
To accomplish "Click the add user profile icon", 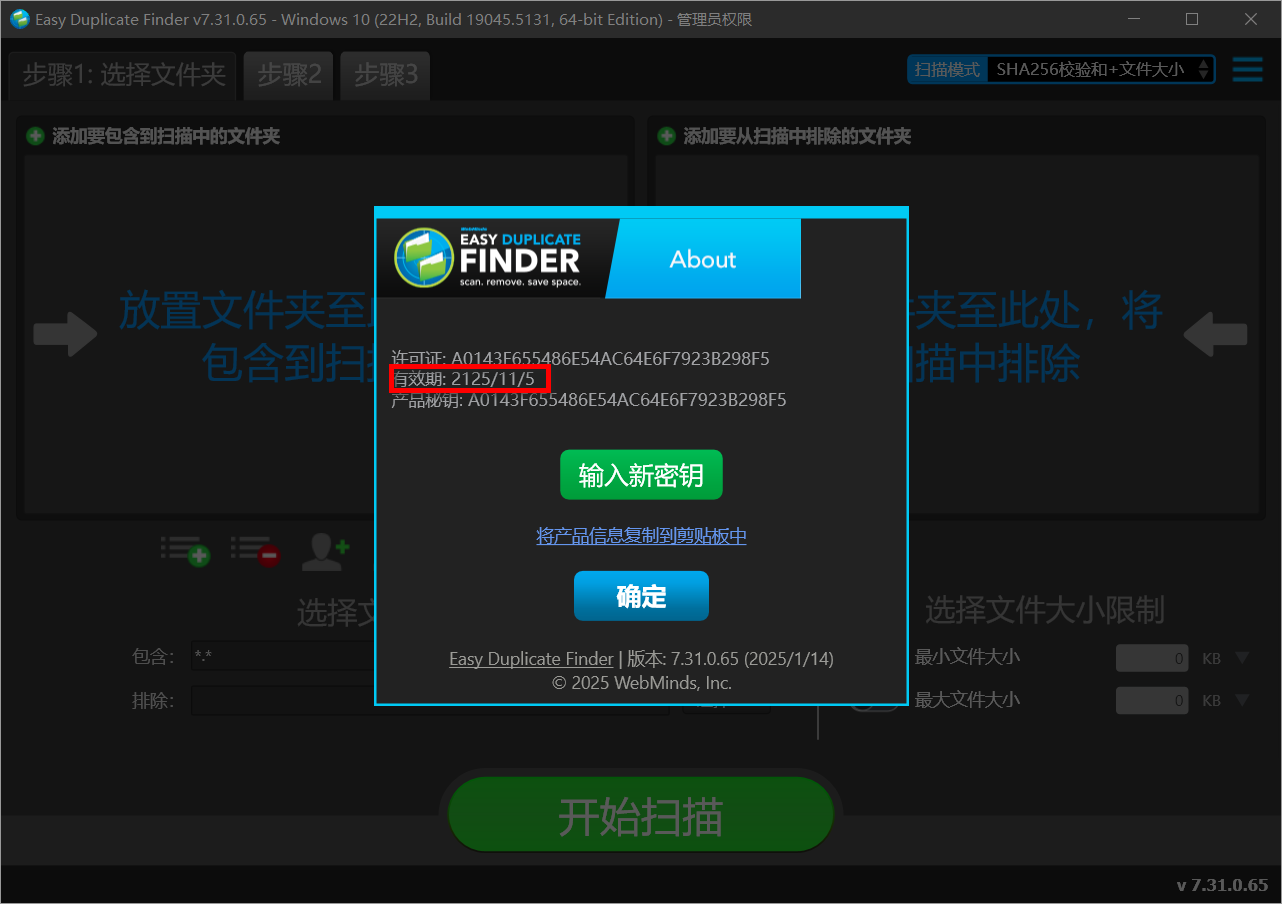I will (x=324, y=551).
